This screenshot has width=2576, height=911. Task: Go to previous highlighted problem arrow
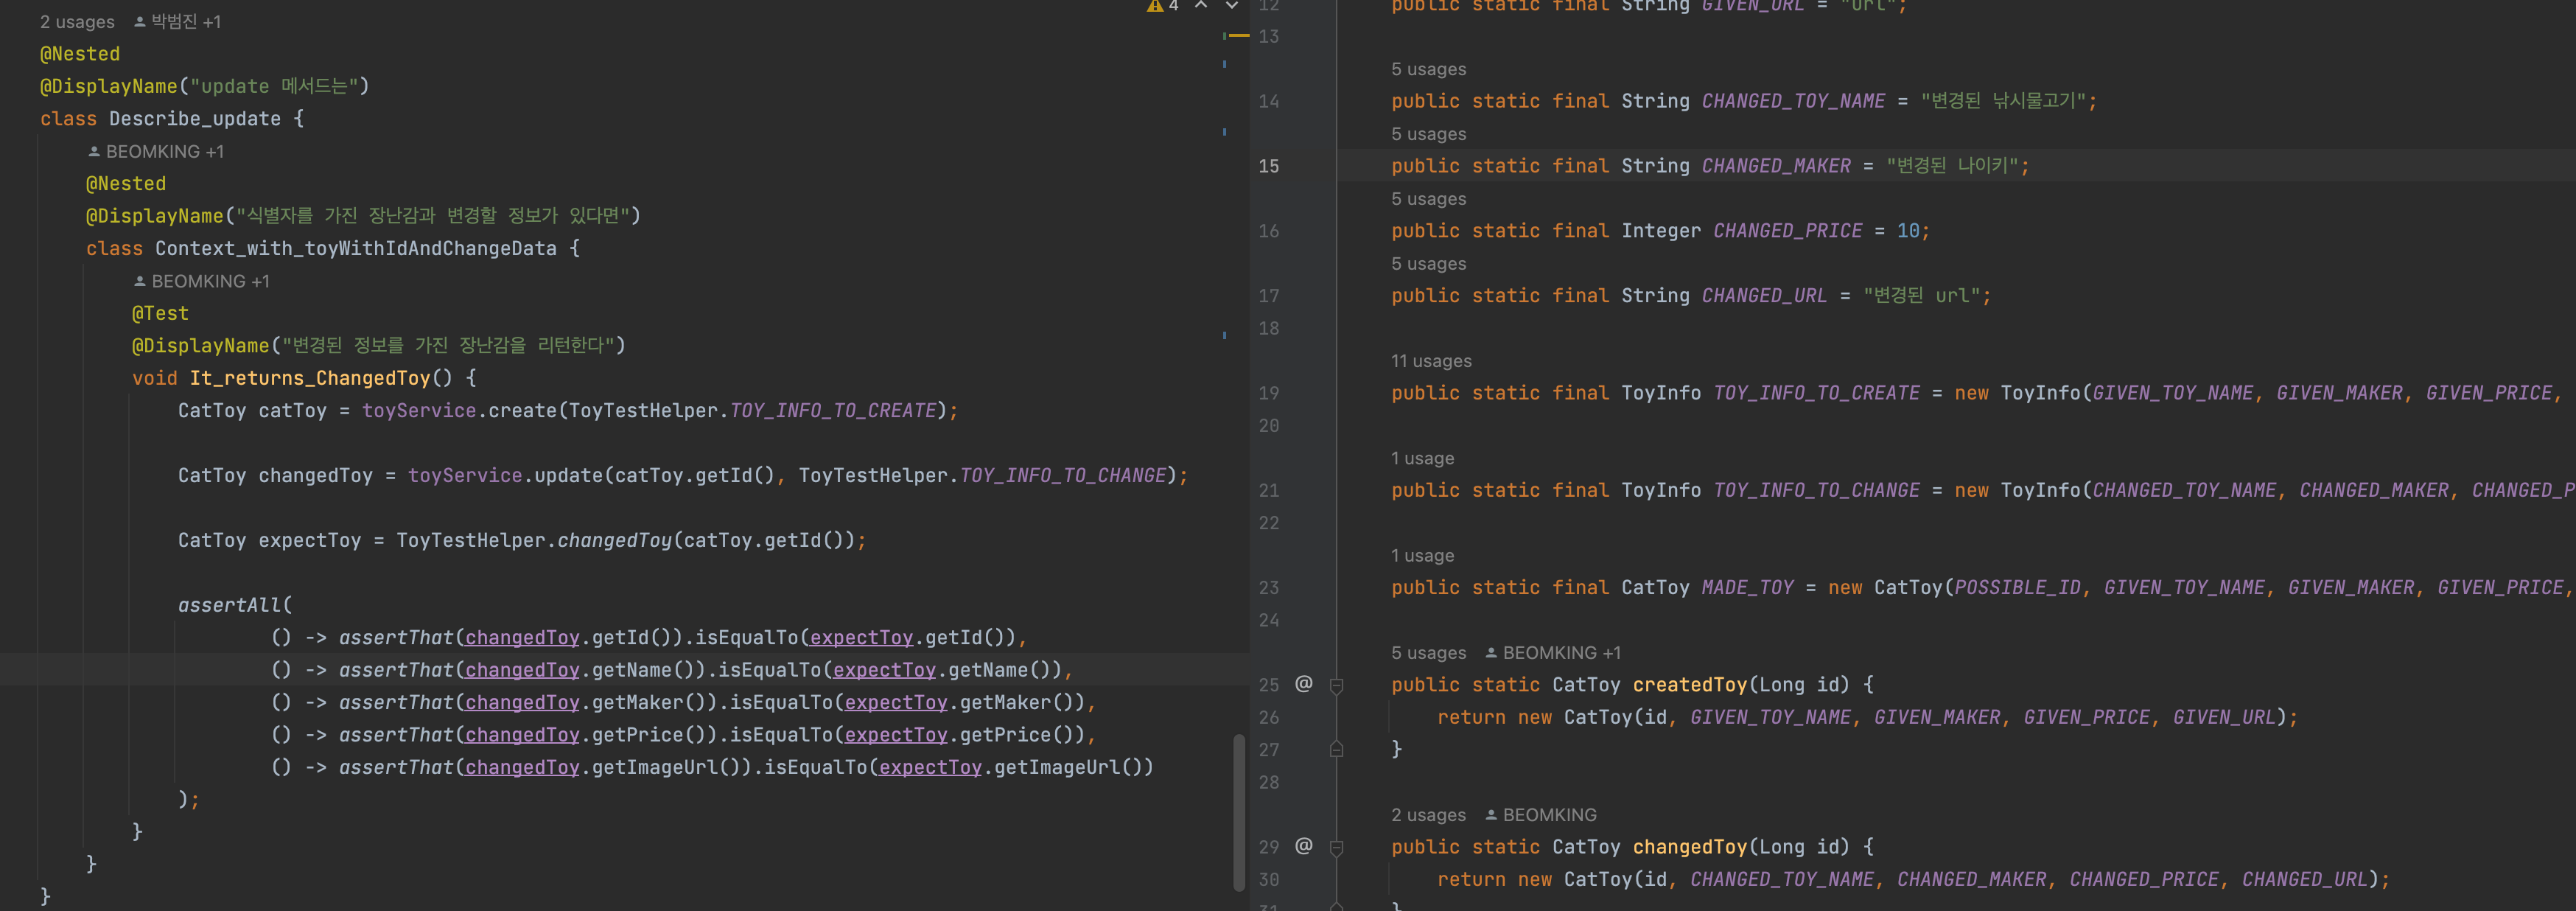coord(1201,6)
